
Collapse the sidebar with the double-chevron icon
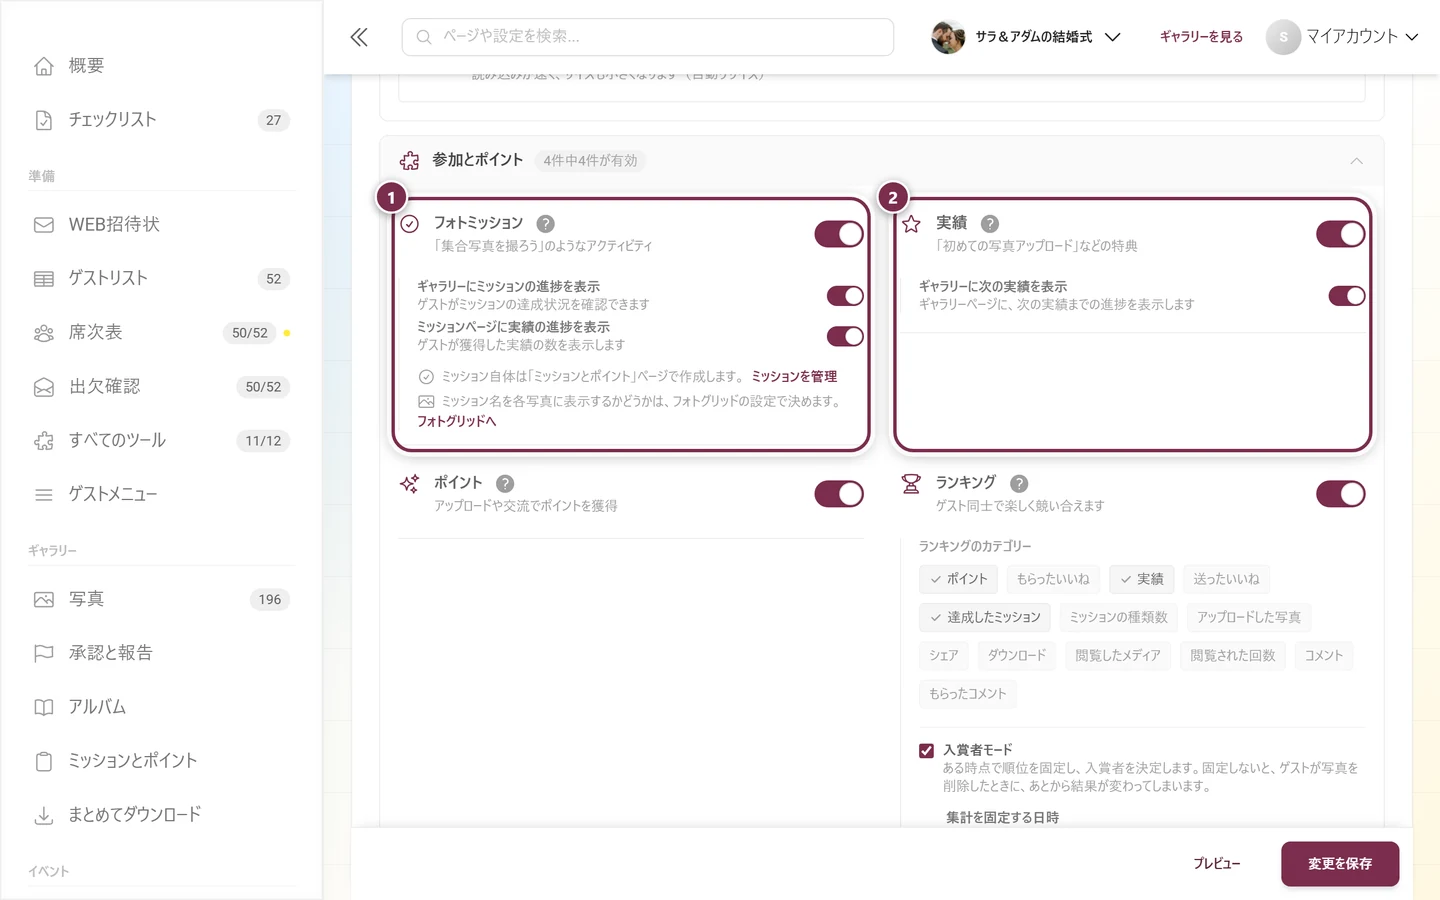[359, 37]
